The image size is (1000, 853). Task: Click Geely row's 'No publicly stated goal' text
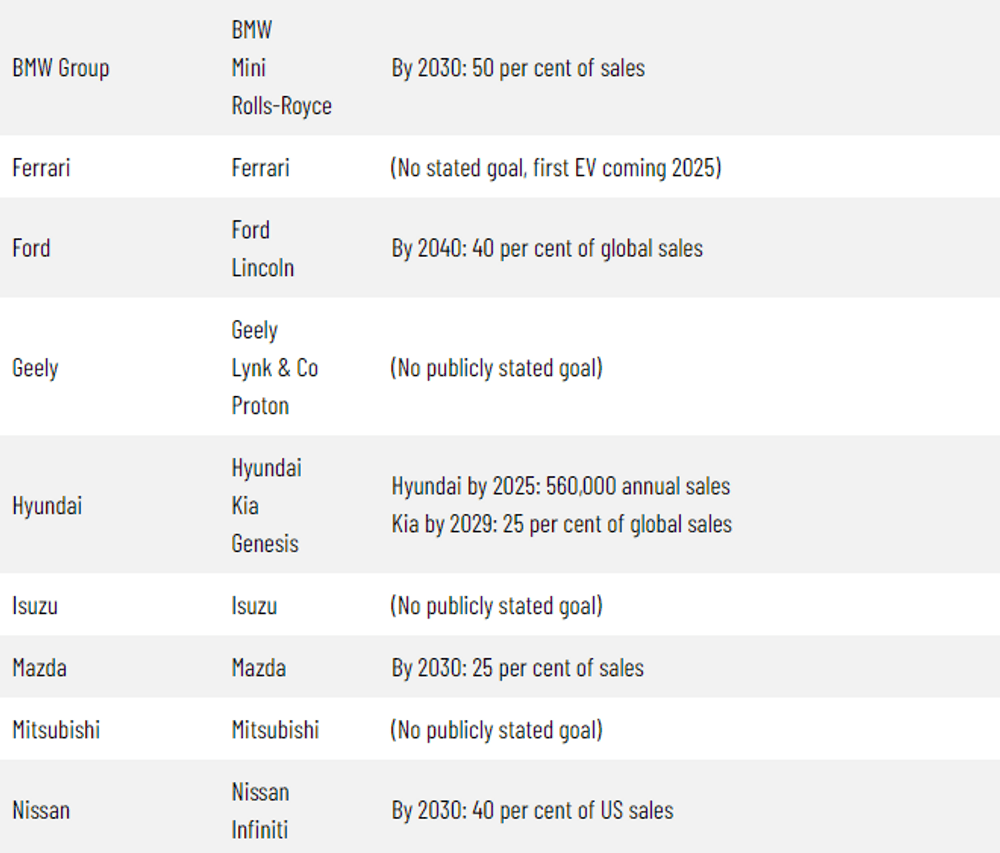[496, 368]
